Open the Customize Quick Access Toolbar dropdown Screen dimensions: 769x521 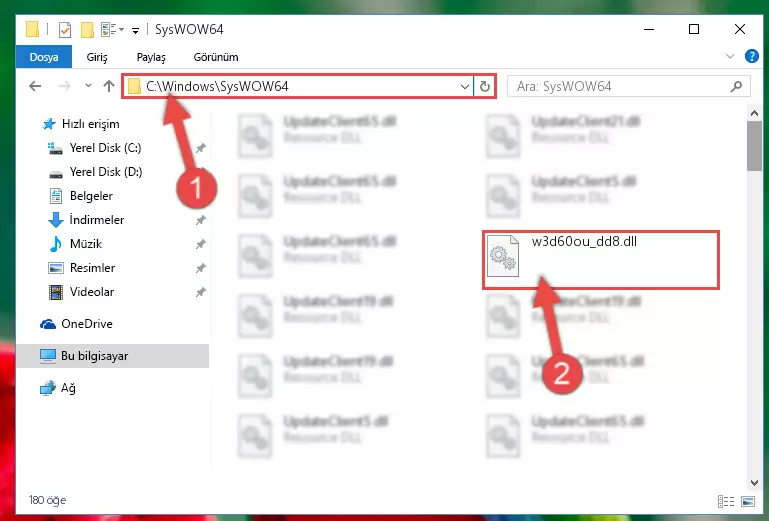pos(135,31)
